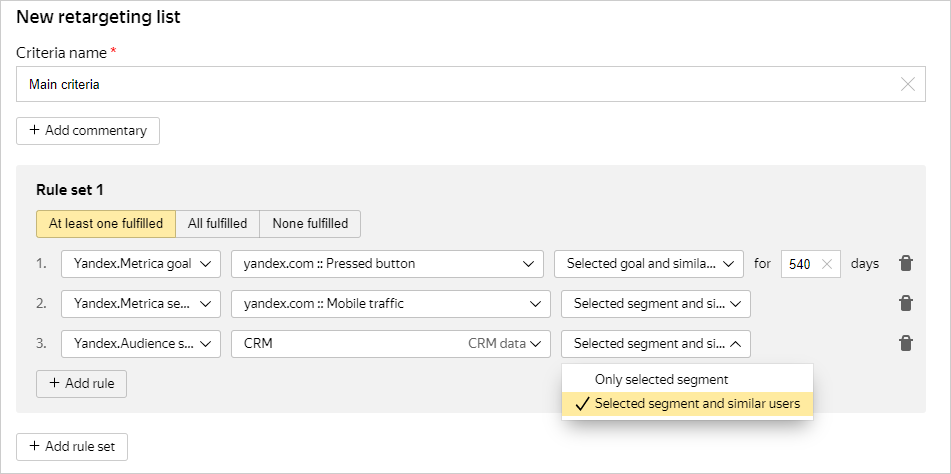Delete rule 1 with trash icon
The image size is (951, 474).
pyautogui.click(x=905, y=264)
